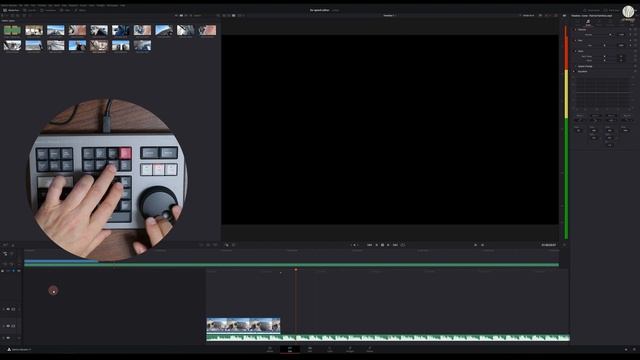
Task: Click the Volume value field in Inspector
Action: tap(621, 35)
